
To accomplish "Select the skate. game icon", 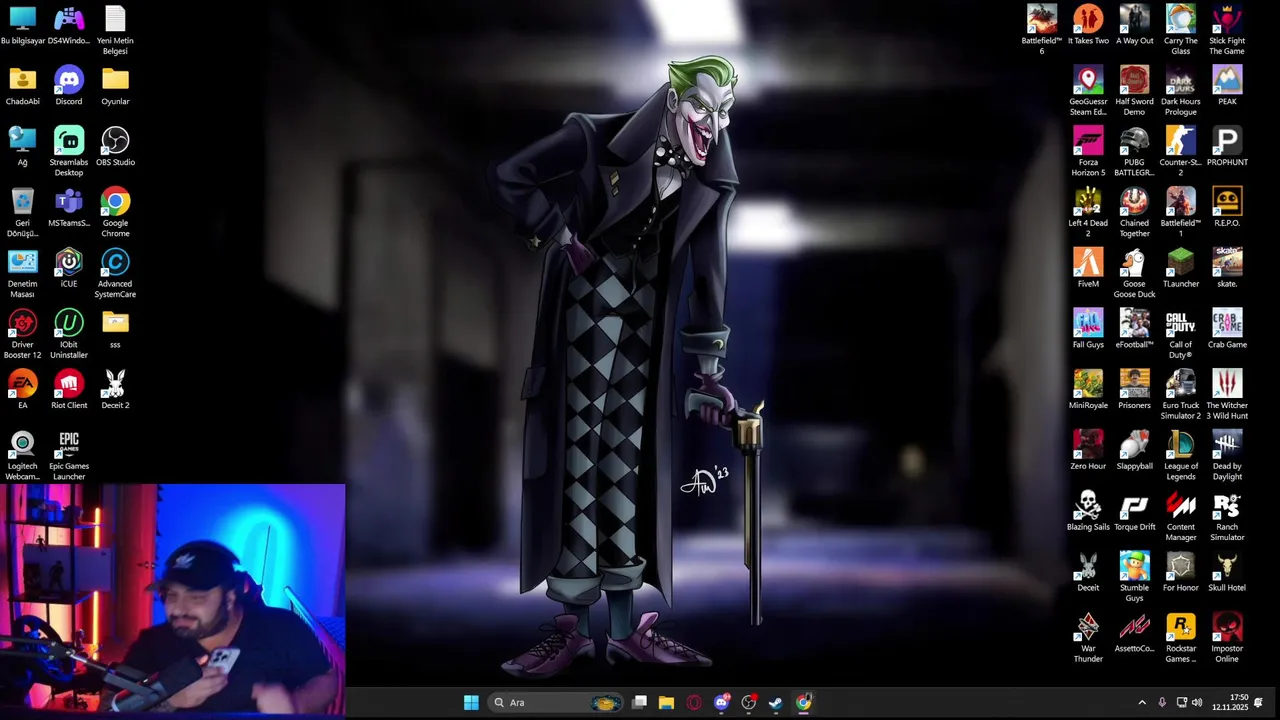I will 1227,262.
